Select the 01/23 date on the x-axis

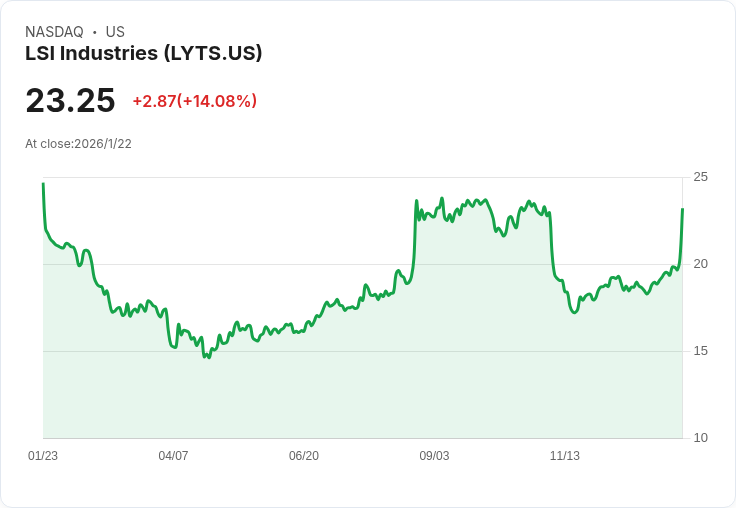(43, 456)
